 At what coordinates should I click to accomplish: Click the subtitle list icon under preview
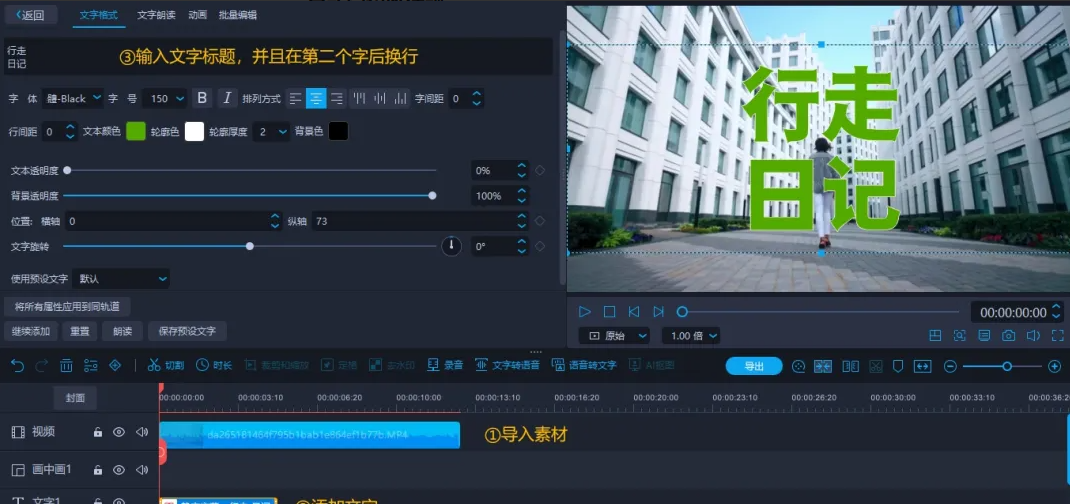coord(984,336)
